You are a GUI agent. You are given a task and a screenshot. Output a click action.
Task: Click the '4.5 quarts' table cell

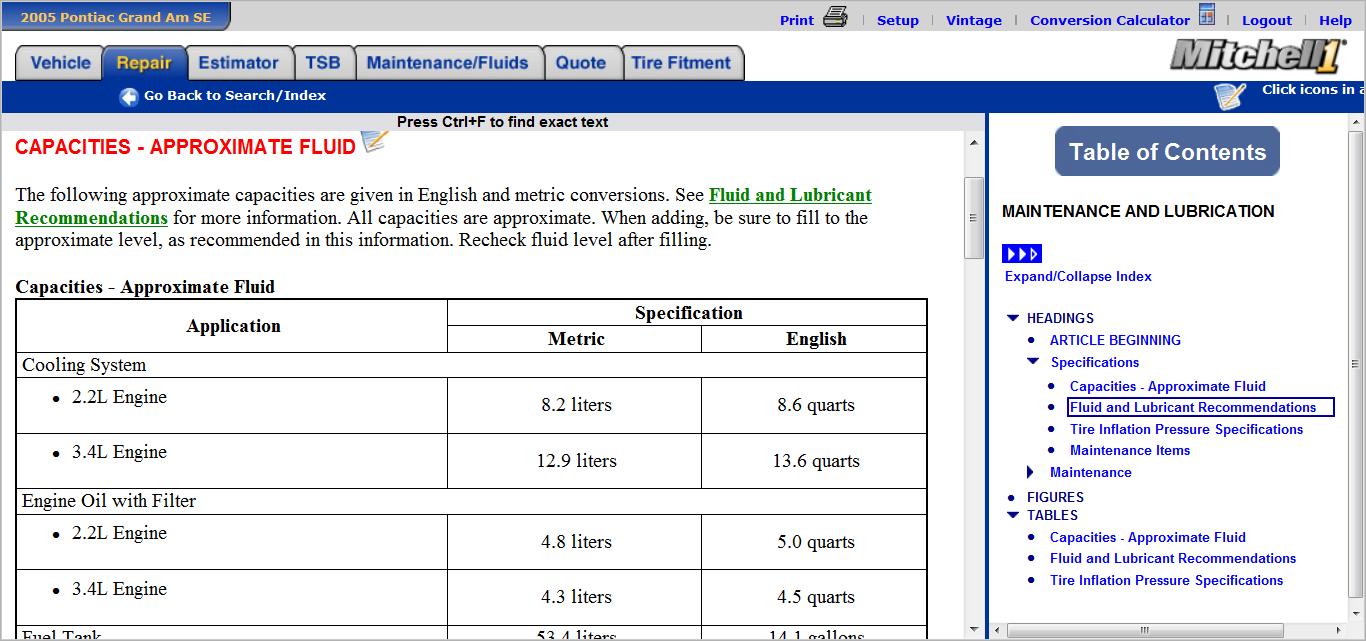pos(816,597)
